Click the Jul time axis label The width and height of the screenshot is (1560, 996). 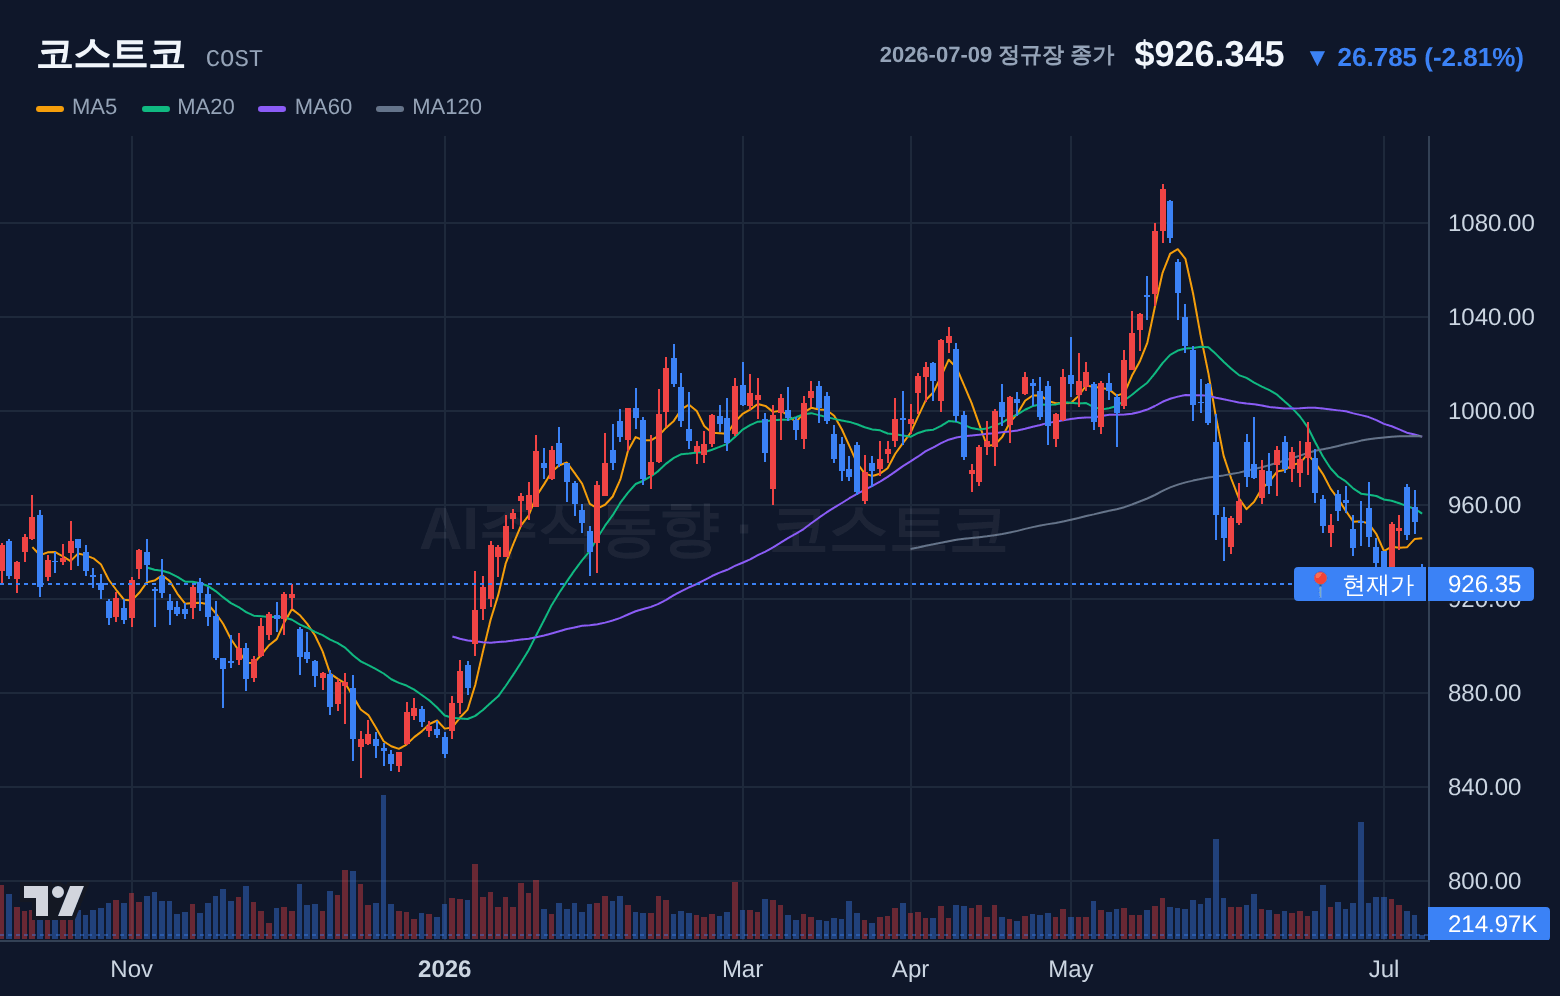pos(1384,969)
